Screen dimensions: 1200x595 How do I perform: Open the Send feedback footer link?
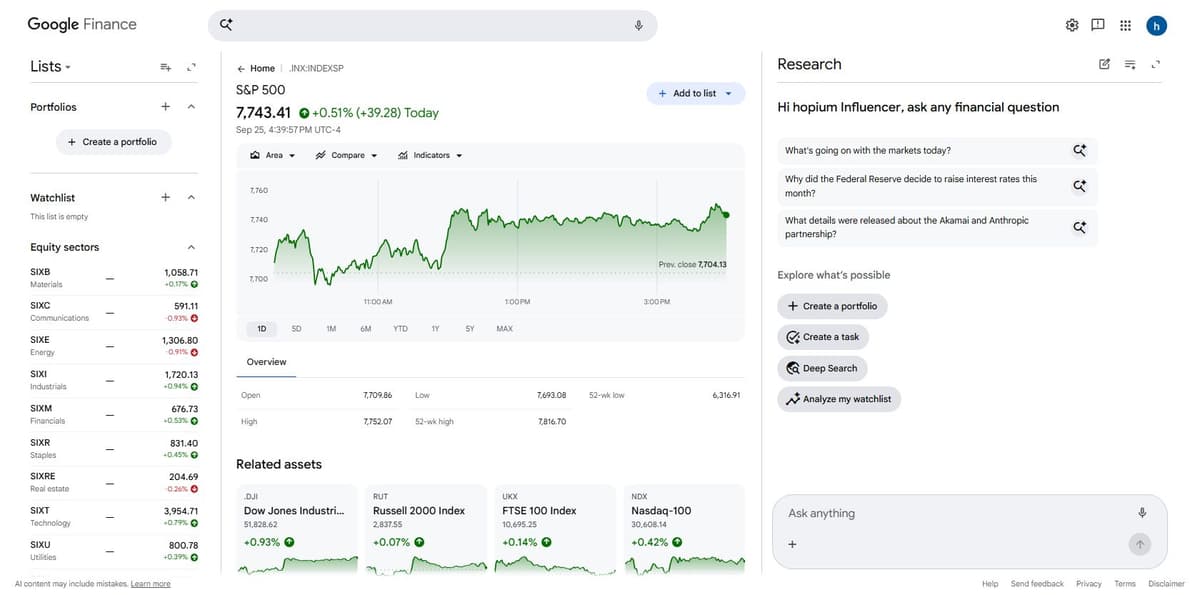point(1037,584)
